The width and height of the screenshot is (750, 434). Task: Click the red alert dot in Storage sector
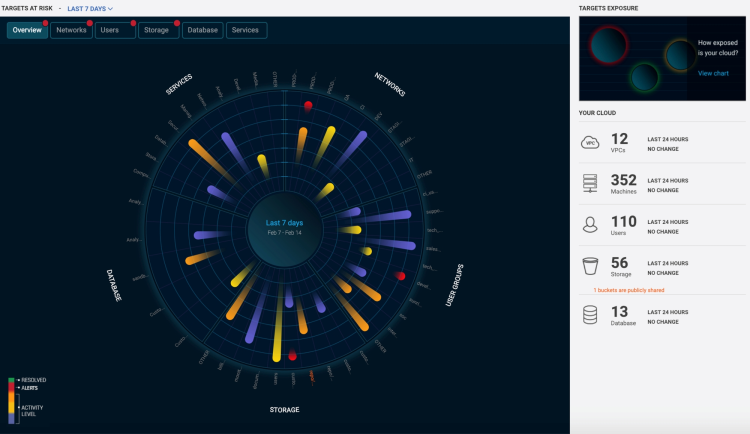tap(293, 356)
